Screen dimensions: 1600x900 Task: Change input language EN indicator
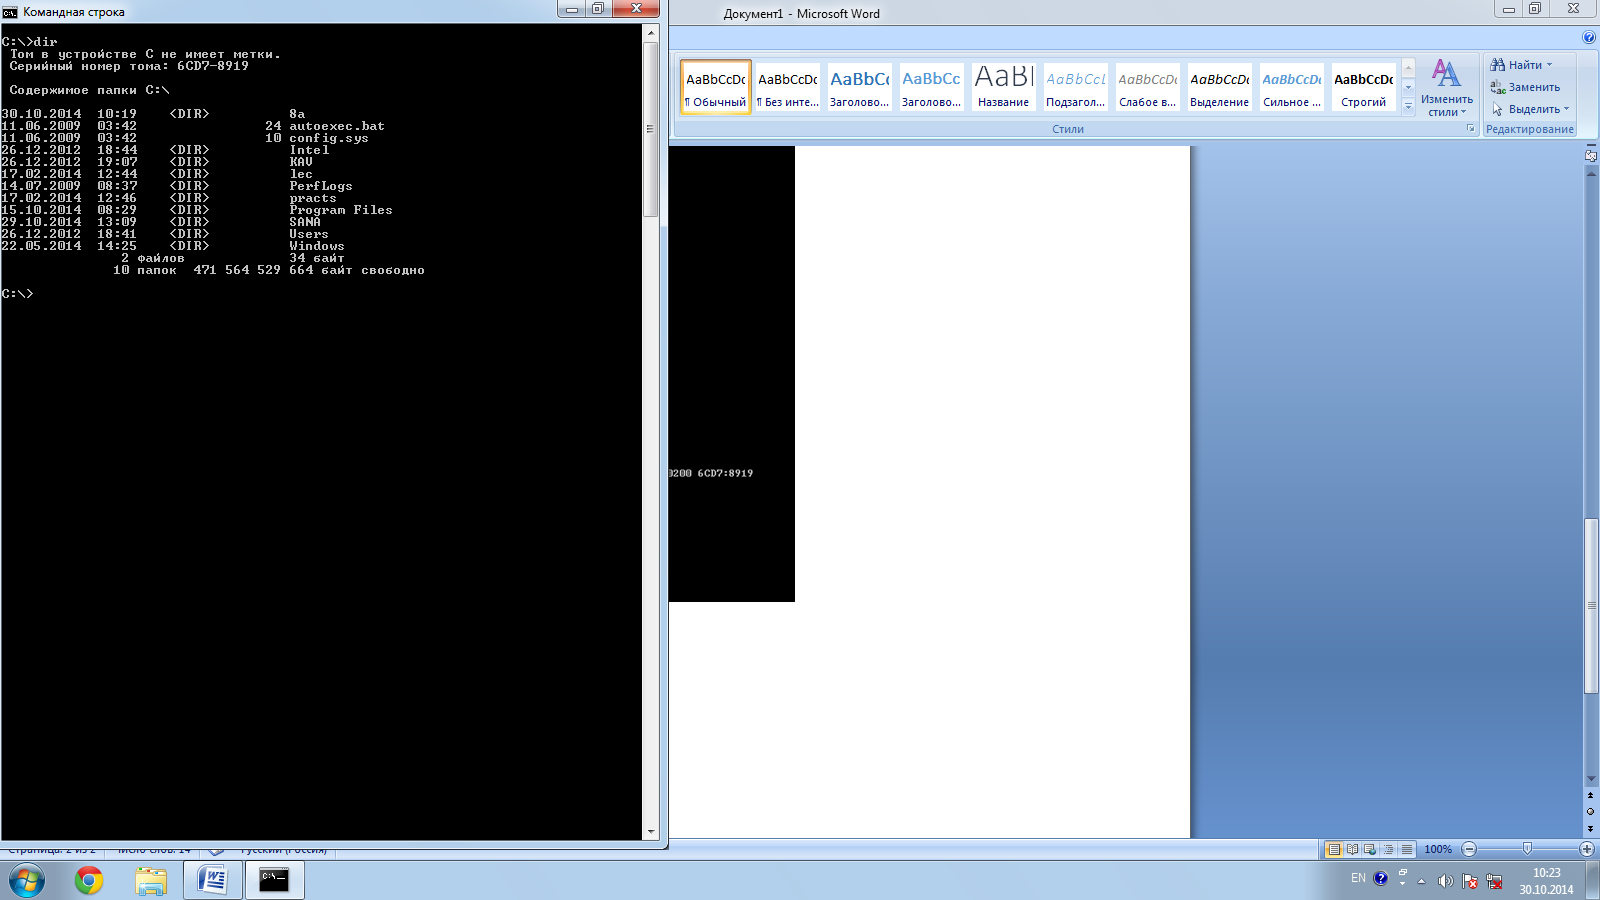tap(1358, 878)
